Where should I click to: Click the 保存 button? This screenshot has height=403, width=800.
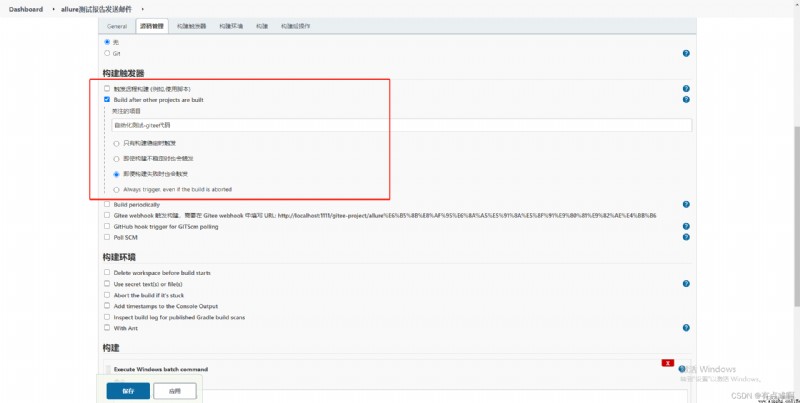pyautogui.click(x=128, y=391)
